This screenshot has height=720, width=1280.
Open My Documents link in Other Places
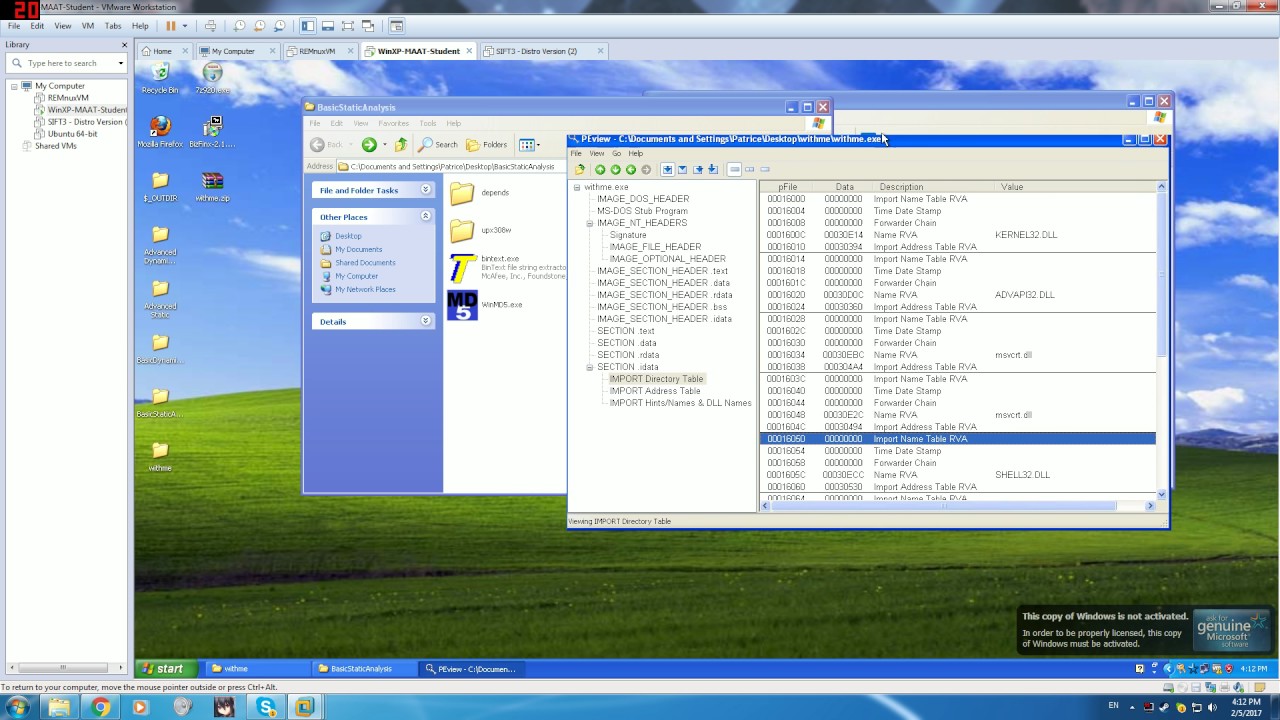tap(358, 249)
